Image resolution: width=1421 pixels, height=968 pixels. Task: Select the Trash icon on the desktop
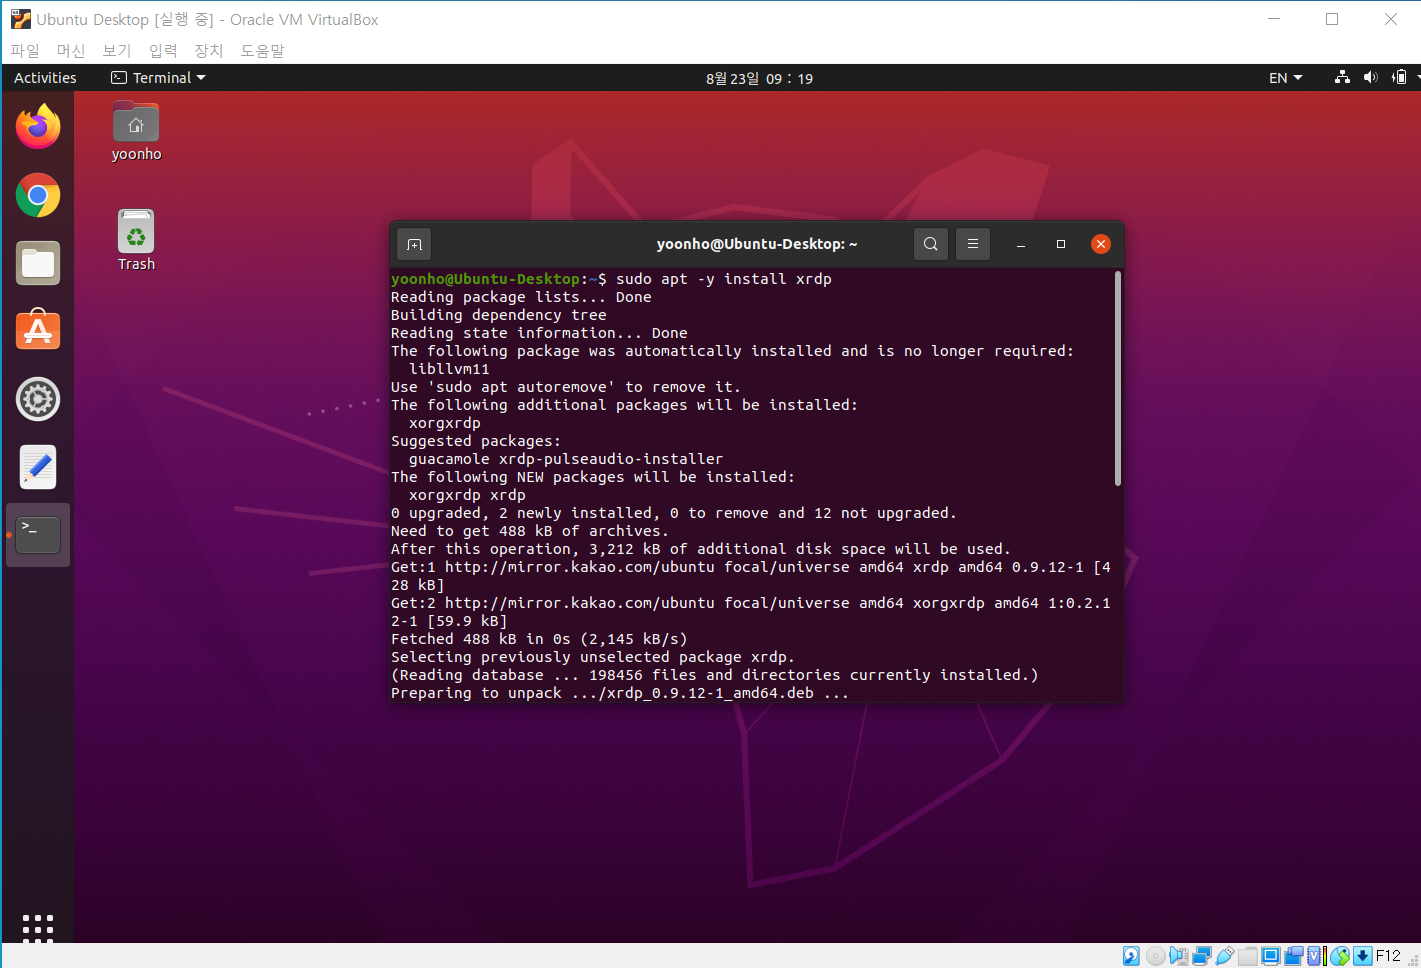click(x=136, y=240)
